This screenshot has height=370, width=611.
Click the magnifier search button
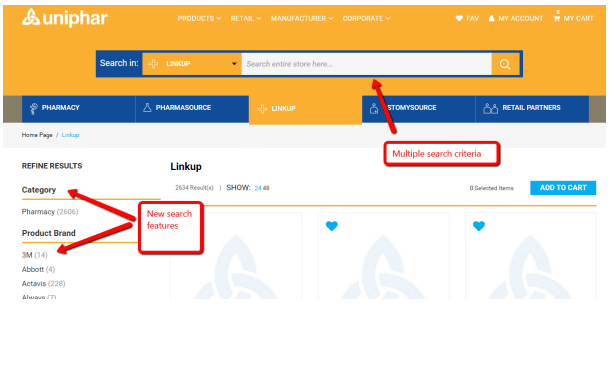tap(505, 64)
